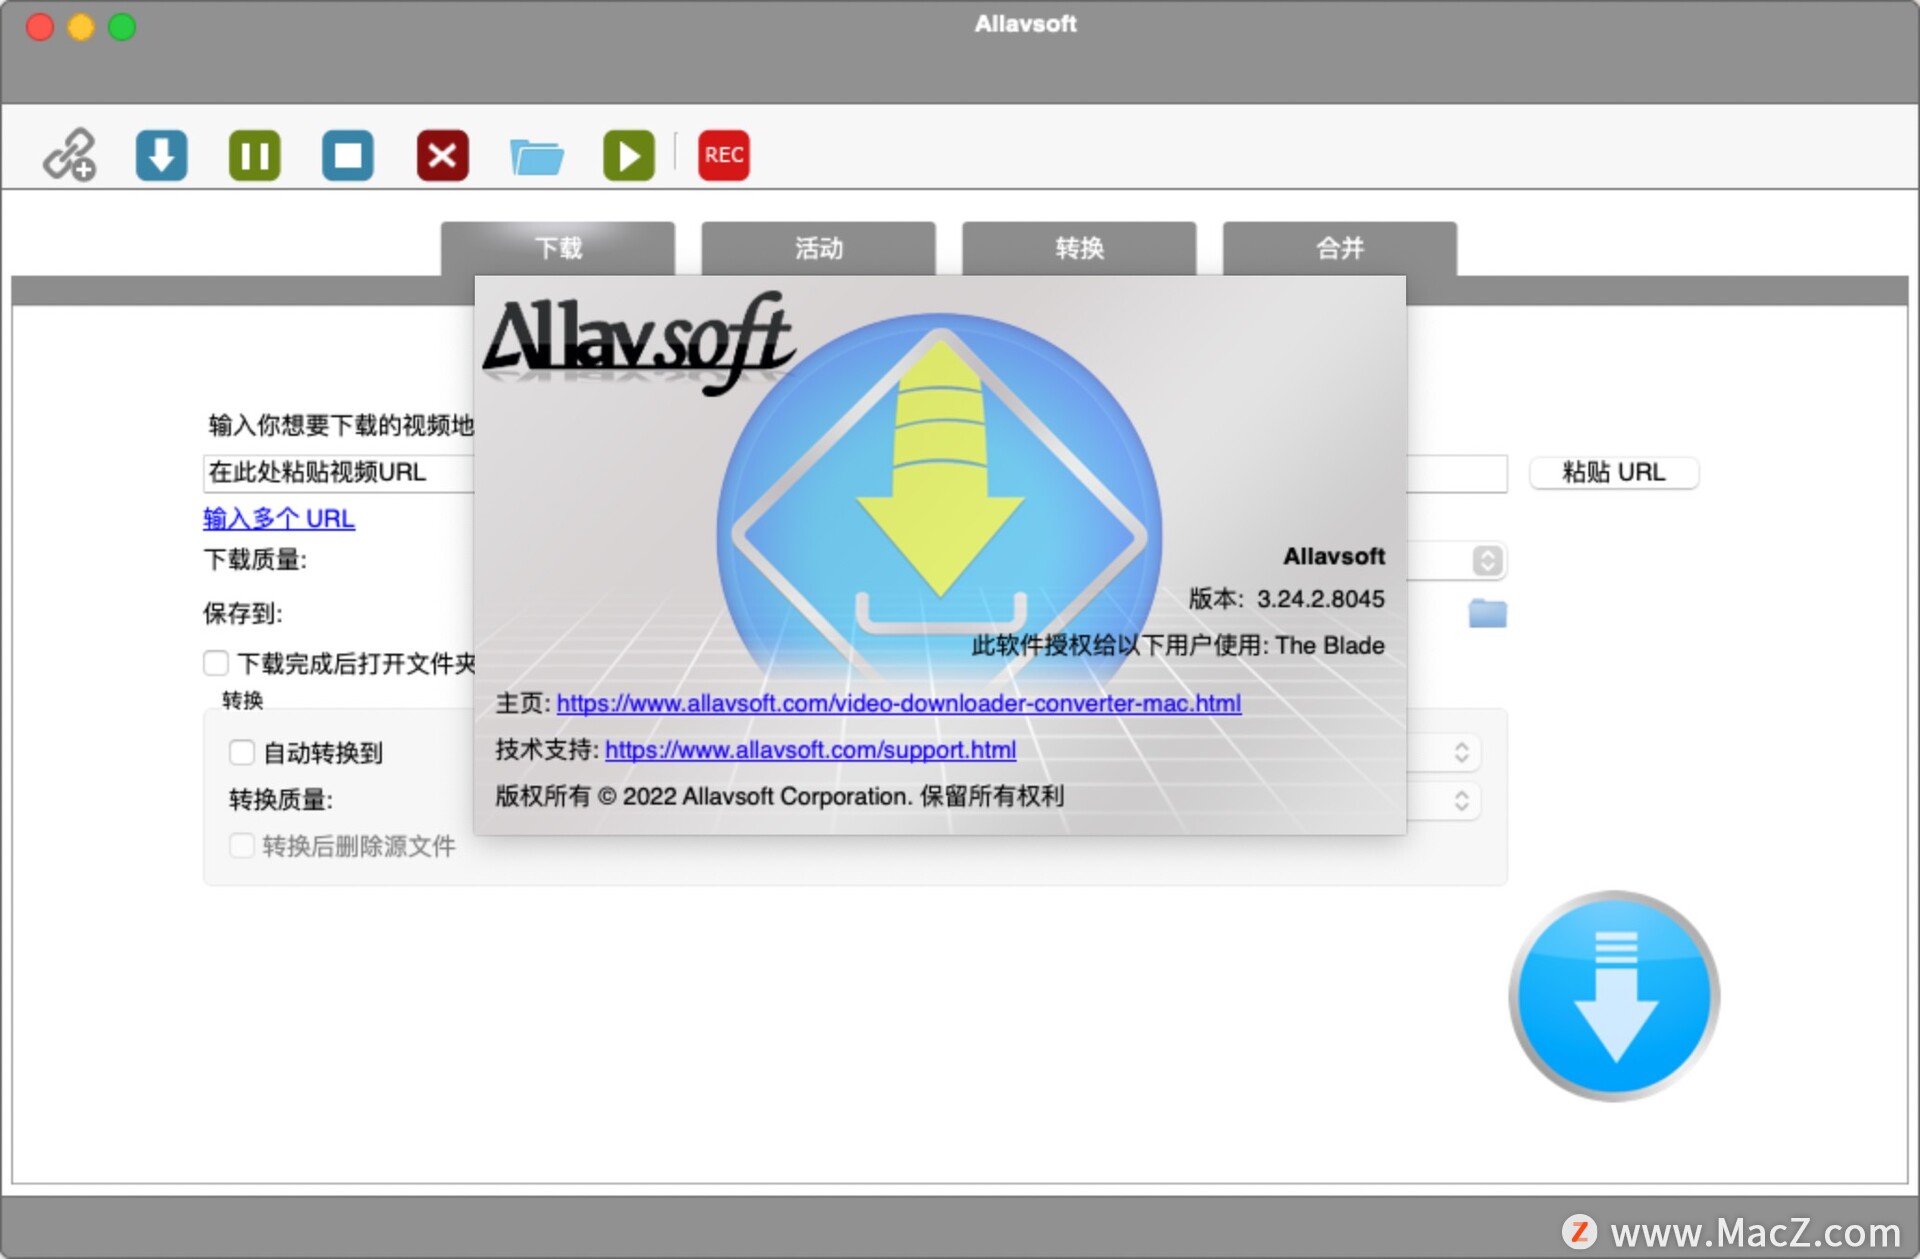Open the support.html tech support link
The image size is (1920, 1259).
(811, 749)
